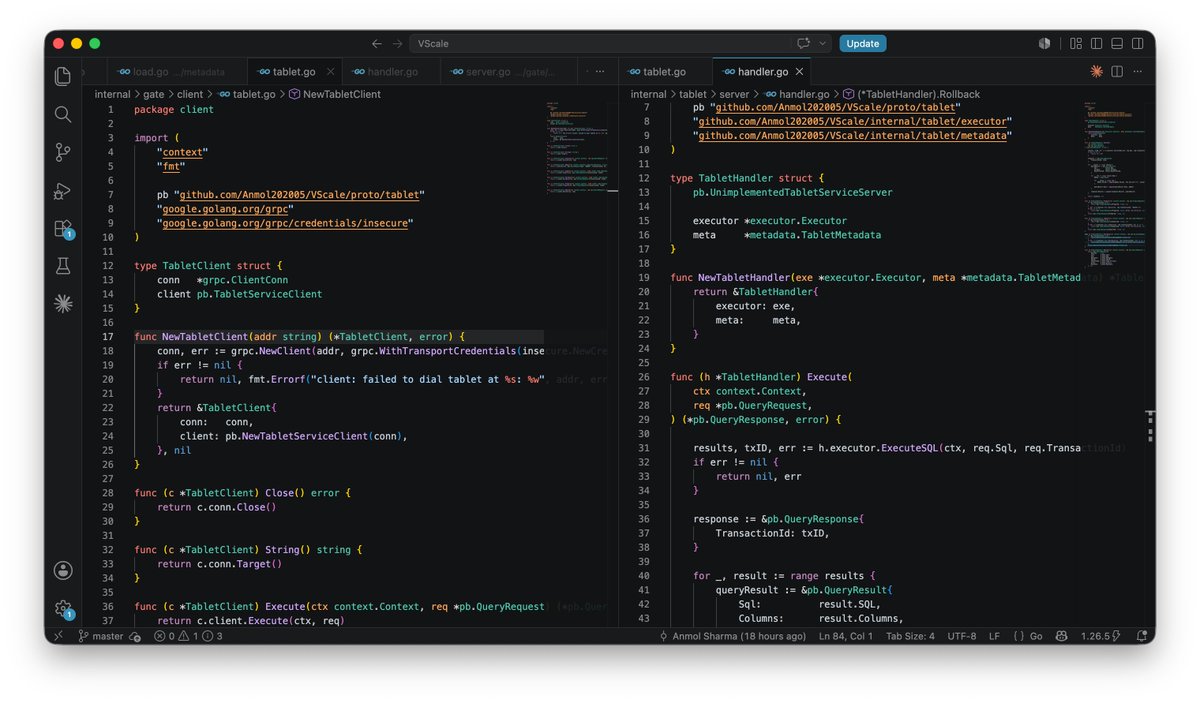Open the chat icon in command center

point(803,44)
